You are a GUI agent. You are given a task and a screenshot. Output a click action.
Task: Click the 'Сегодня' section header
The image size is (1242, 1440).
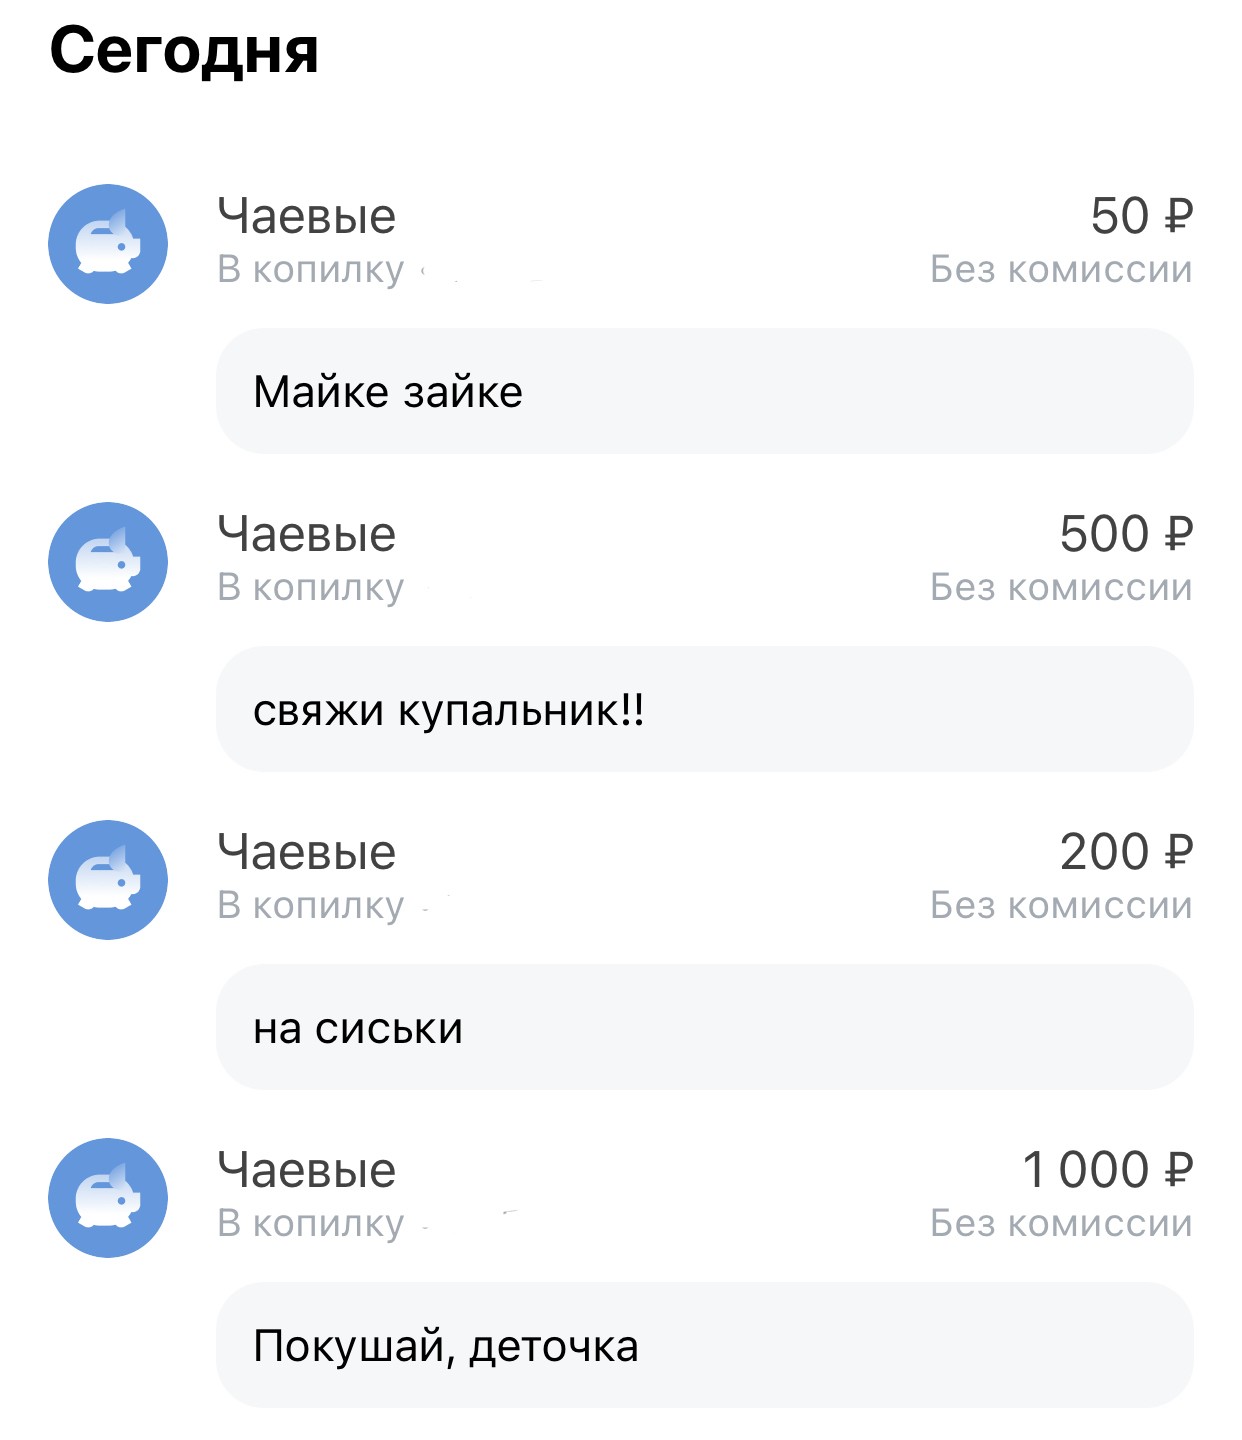pyautogui.click(x=184, y=50)
